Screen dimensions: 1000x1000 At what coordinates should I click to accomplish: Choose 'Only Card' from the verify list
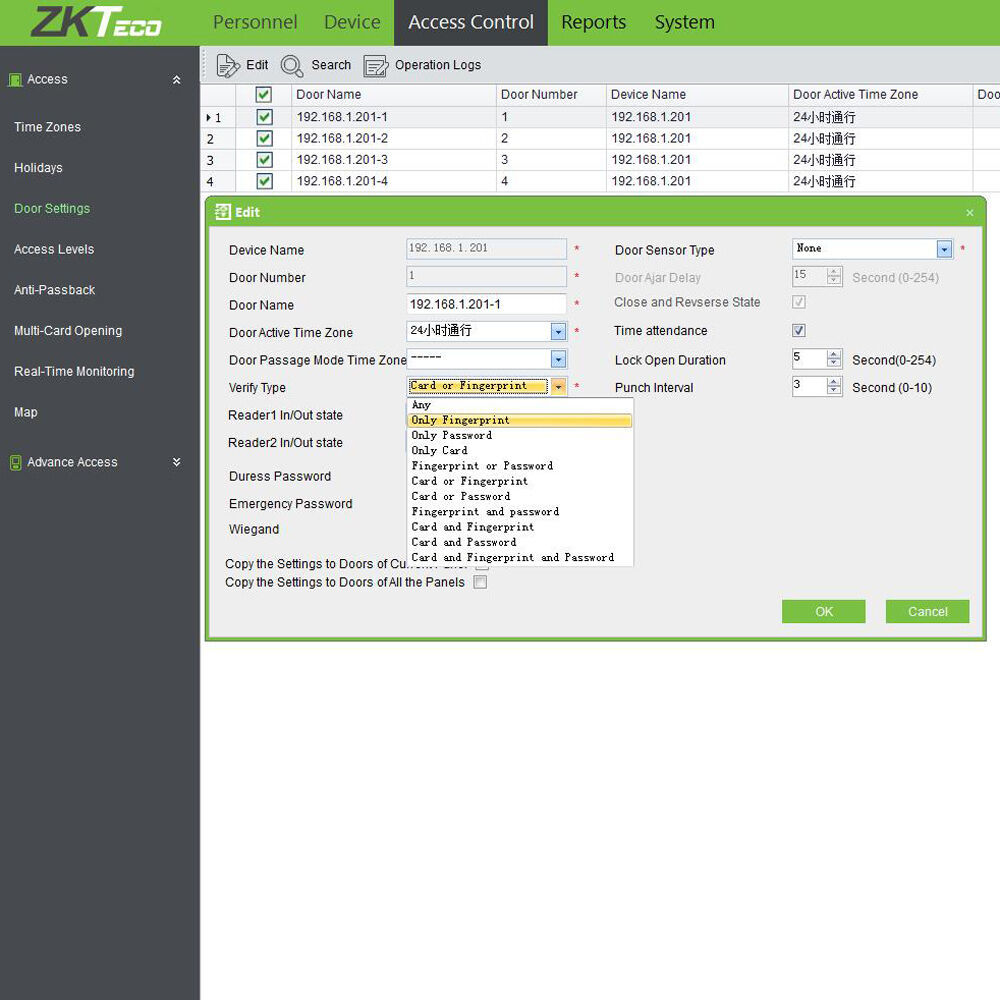pyautogui.click(x=440, y=451)
